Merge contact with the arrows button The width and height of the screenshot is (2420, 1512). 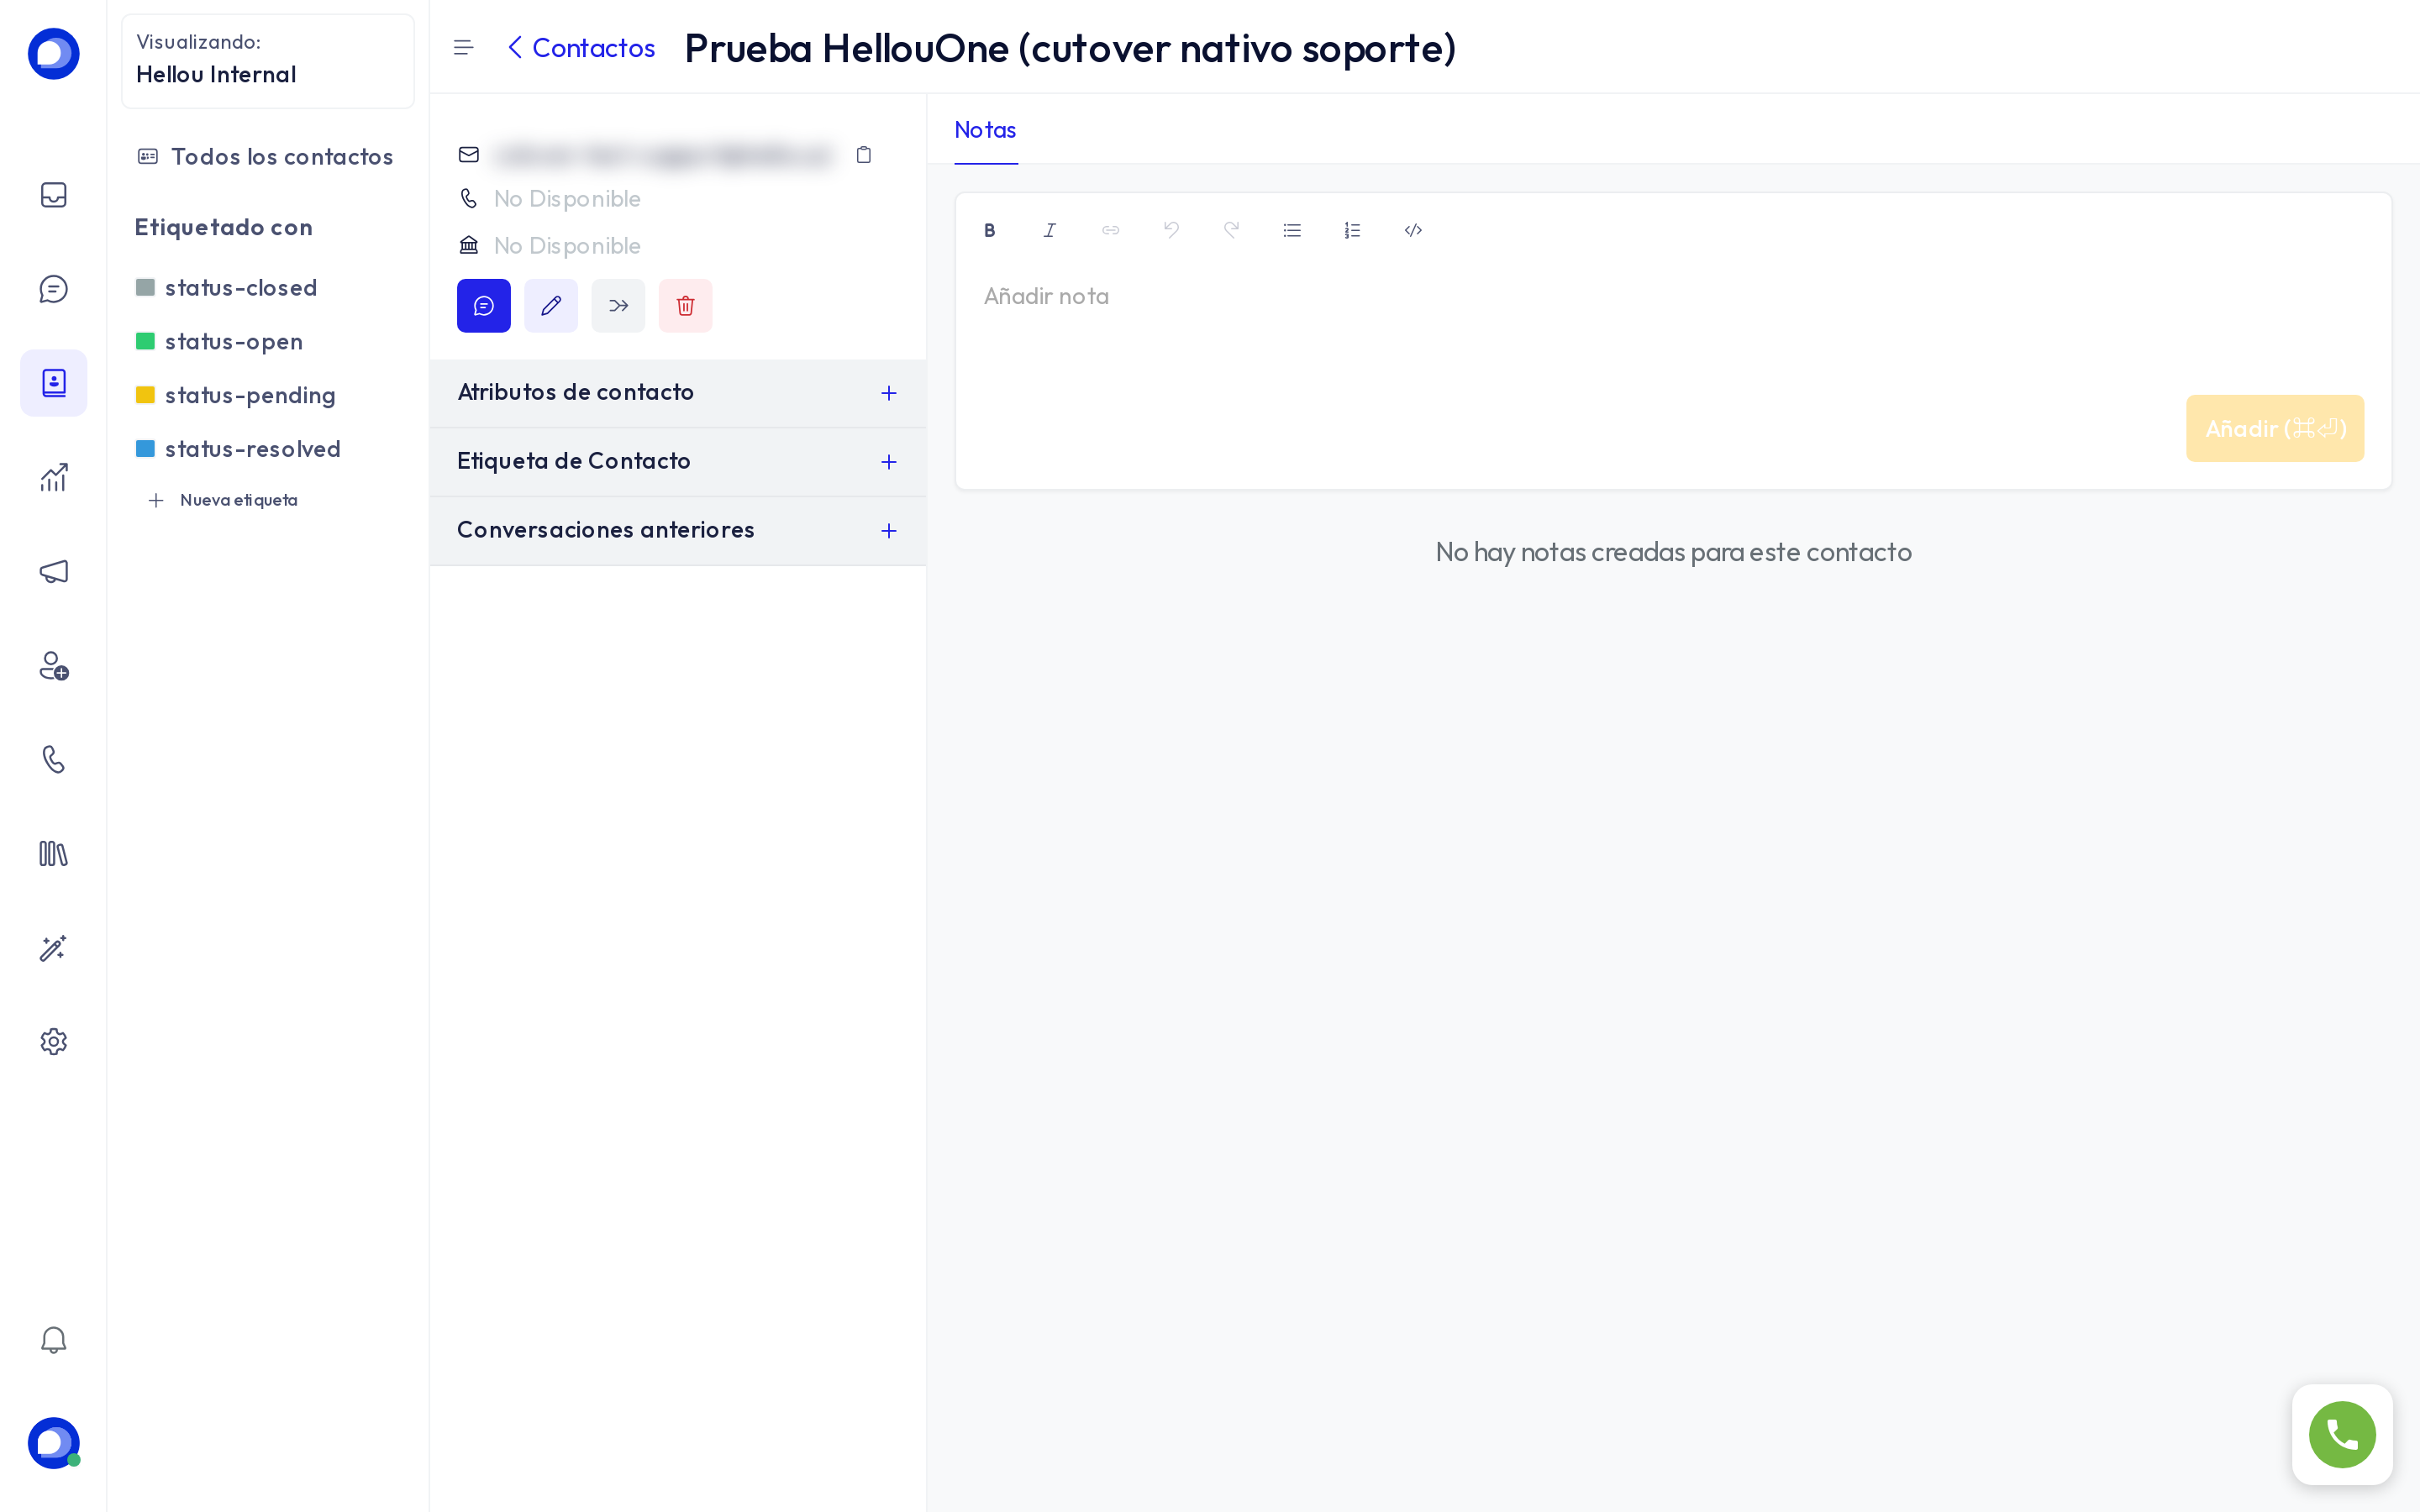[618, 306]
